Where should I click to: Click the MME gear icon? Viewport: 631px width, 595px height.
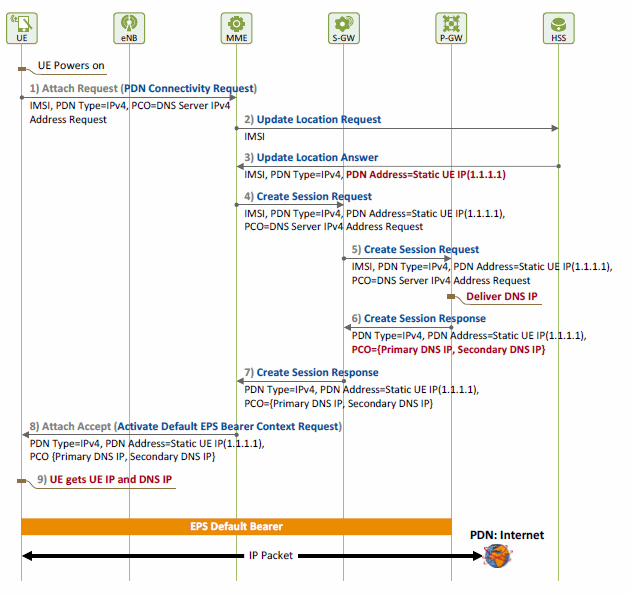tap(236, 28)
